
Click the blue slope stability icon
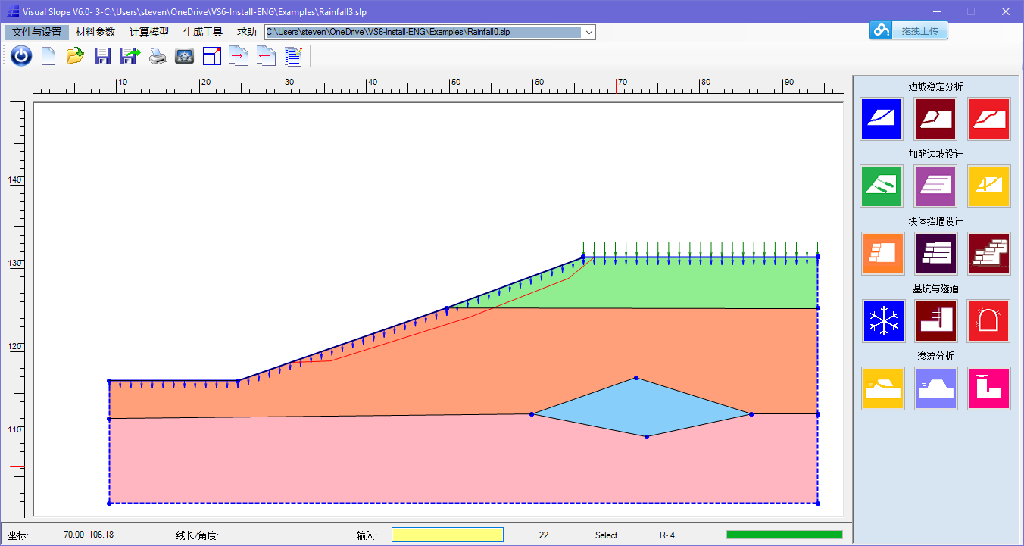click(883, 118)
